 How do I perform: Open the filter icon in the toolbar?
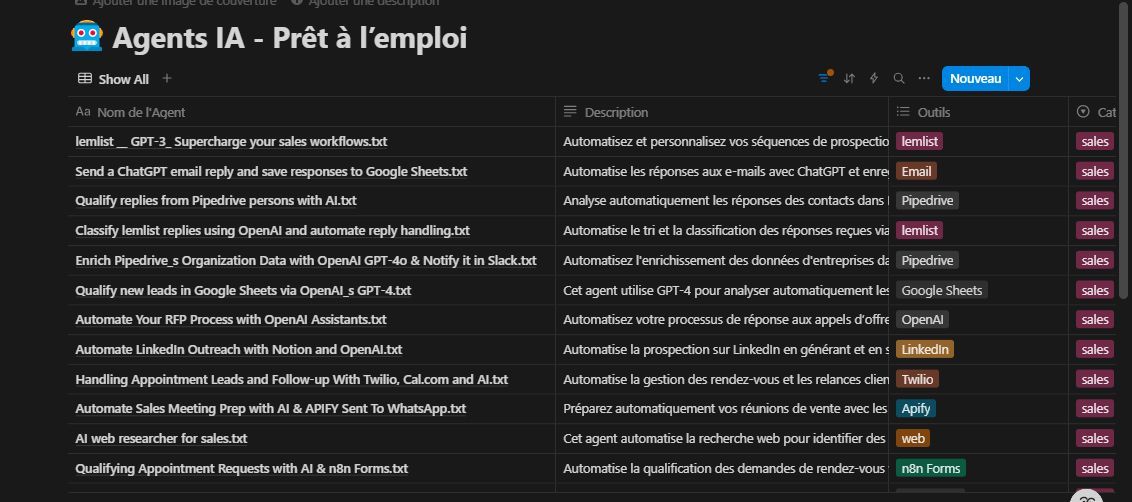(x=824, y=78)
